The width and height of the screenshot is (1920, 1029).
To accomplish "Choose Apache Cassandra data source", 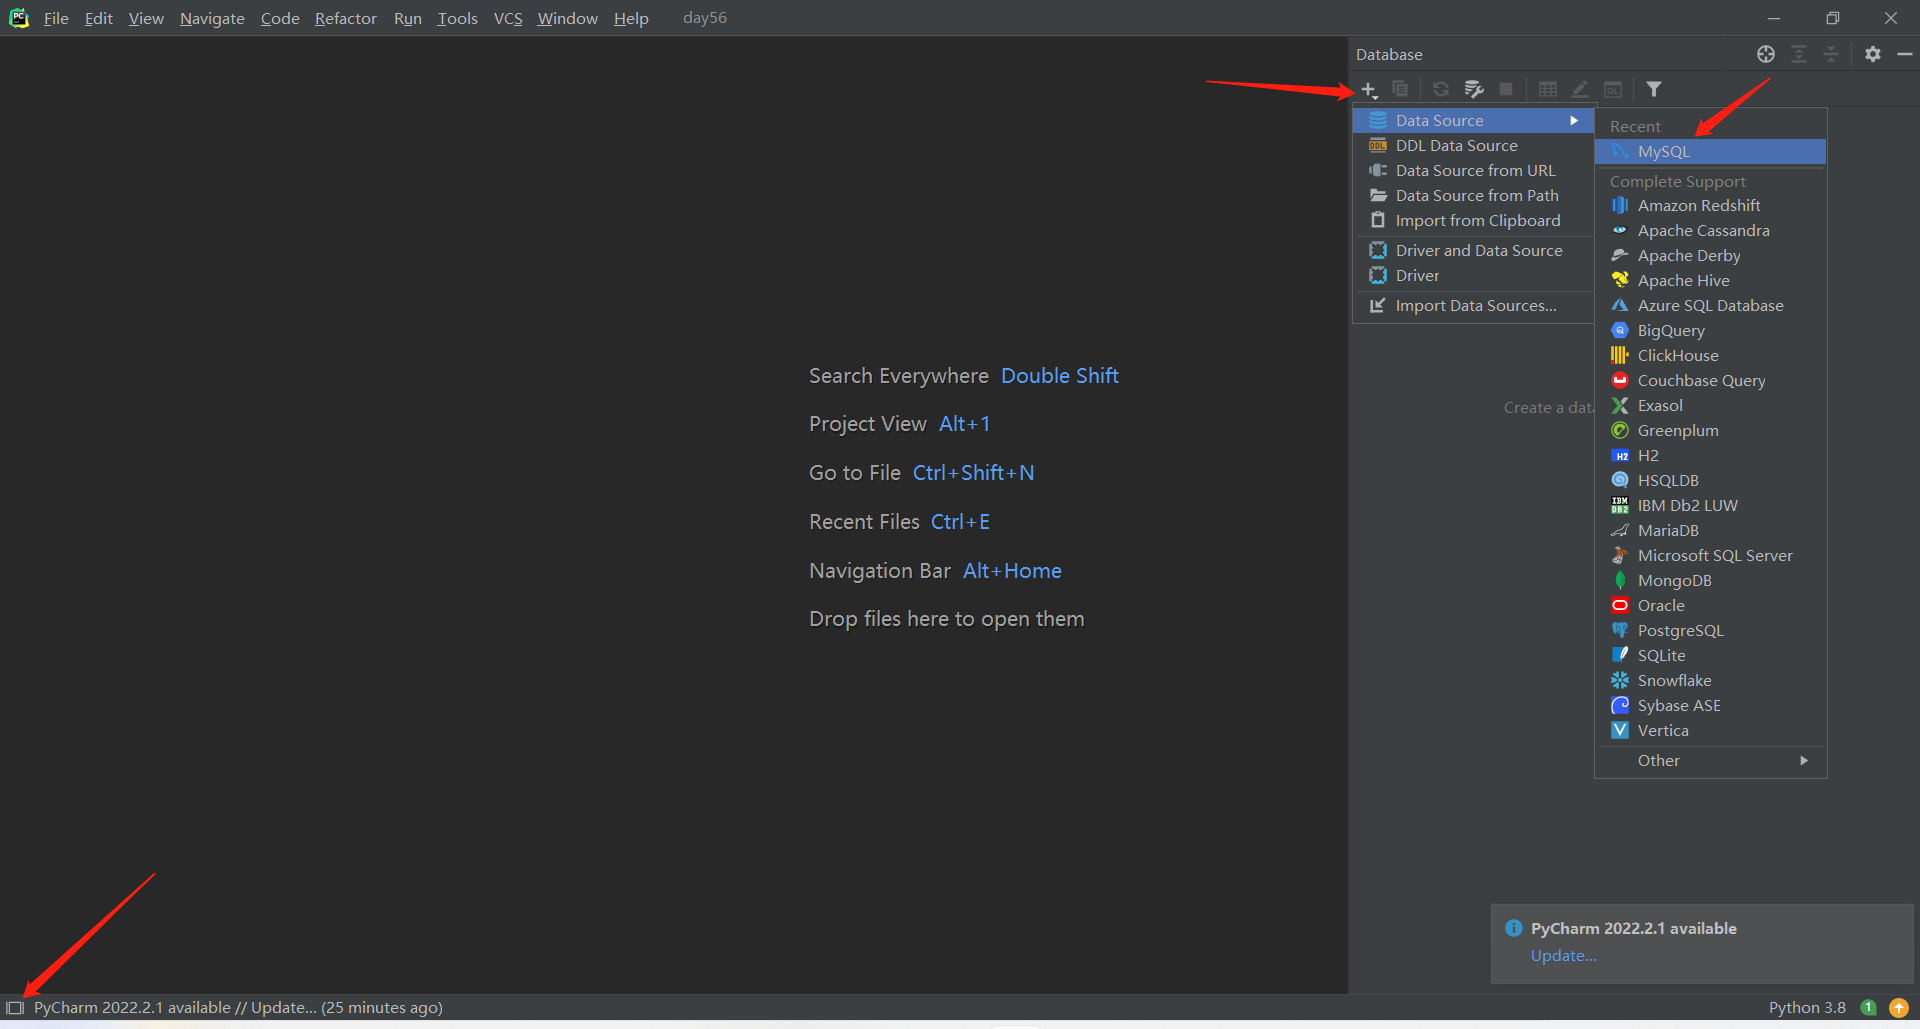I will pyautogui.click(x=1710, y=230).
